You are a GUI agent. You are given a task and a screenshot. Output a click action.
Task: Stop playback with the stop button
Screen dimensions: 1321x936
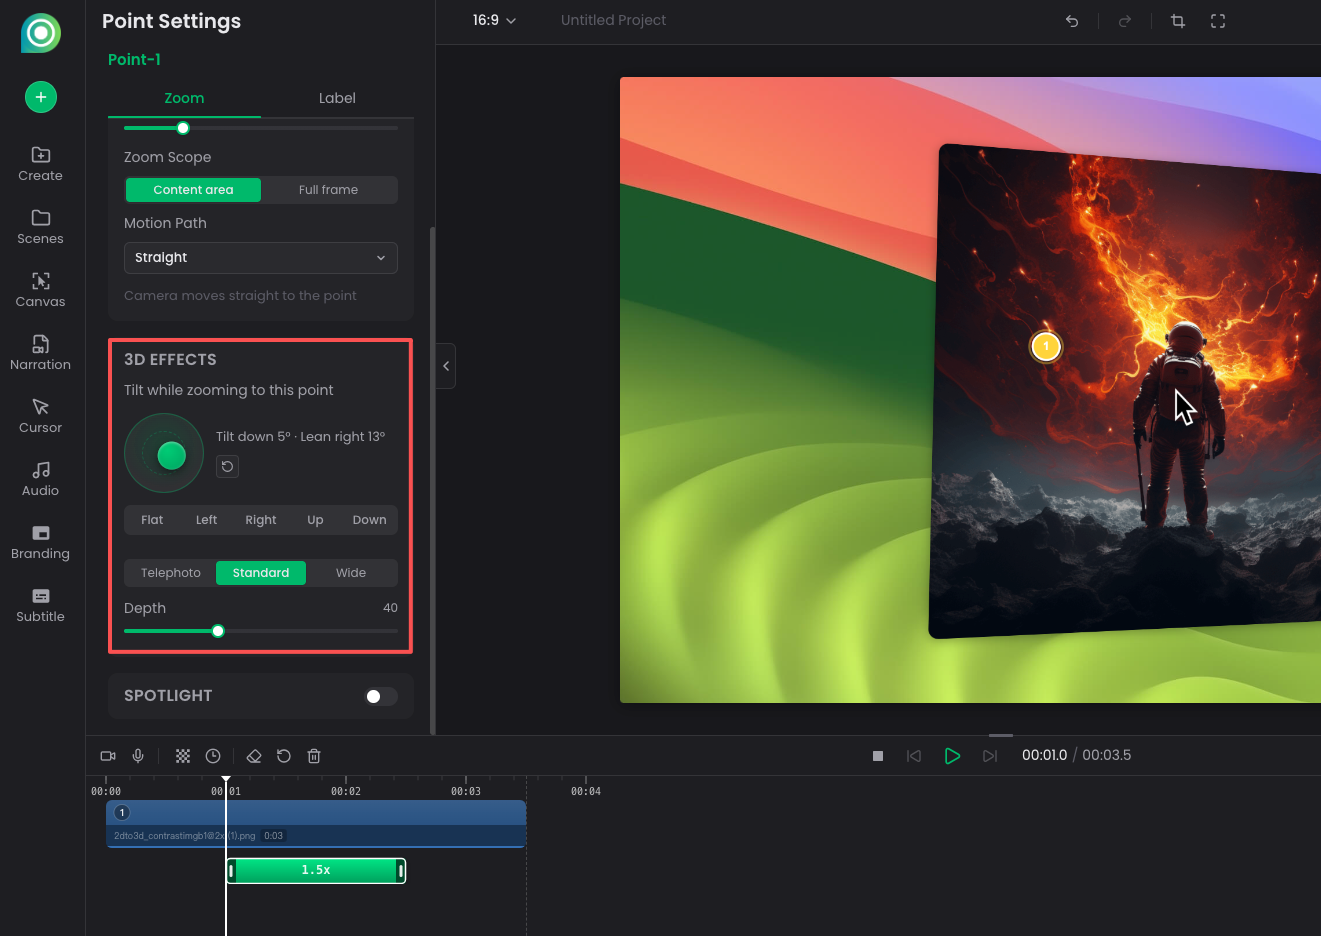click(878, 756)
